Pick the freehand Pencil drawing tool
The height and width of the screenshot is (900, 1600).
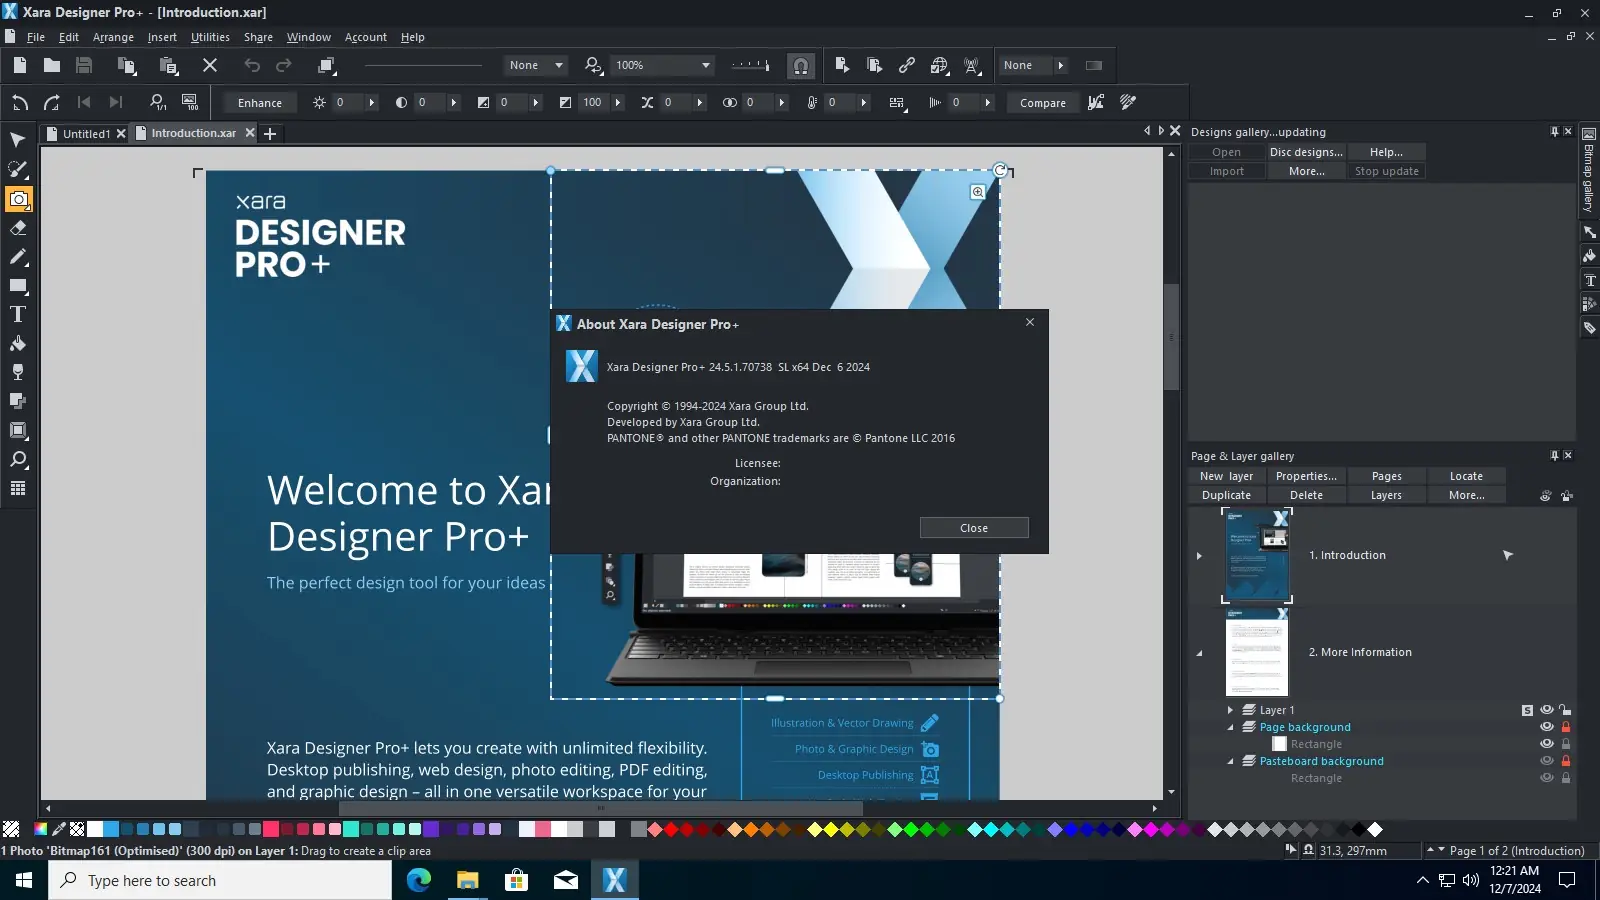(18, 257)
